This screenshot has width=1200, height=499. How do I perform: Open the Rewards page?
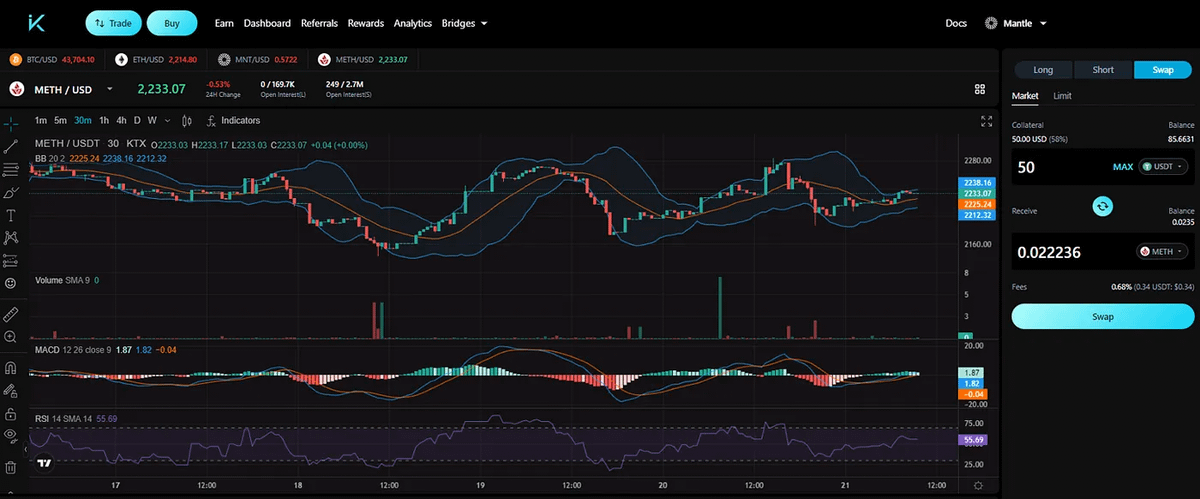tap(366, 22)
